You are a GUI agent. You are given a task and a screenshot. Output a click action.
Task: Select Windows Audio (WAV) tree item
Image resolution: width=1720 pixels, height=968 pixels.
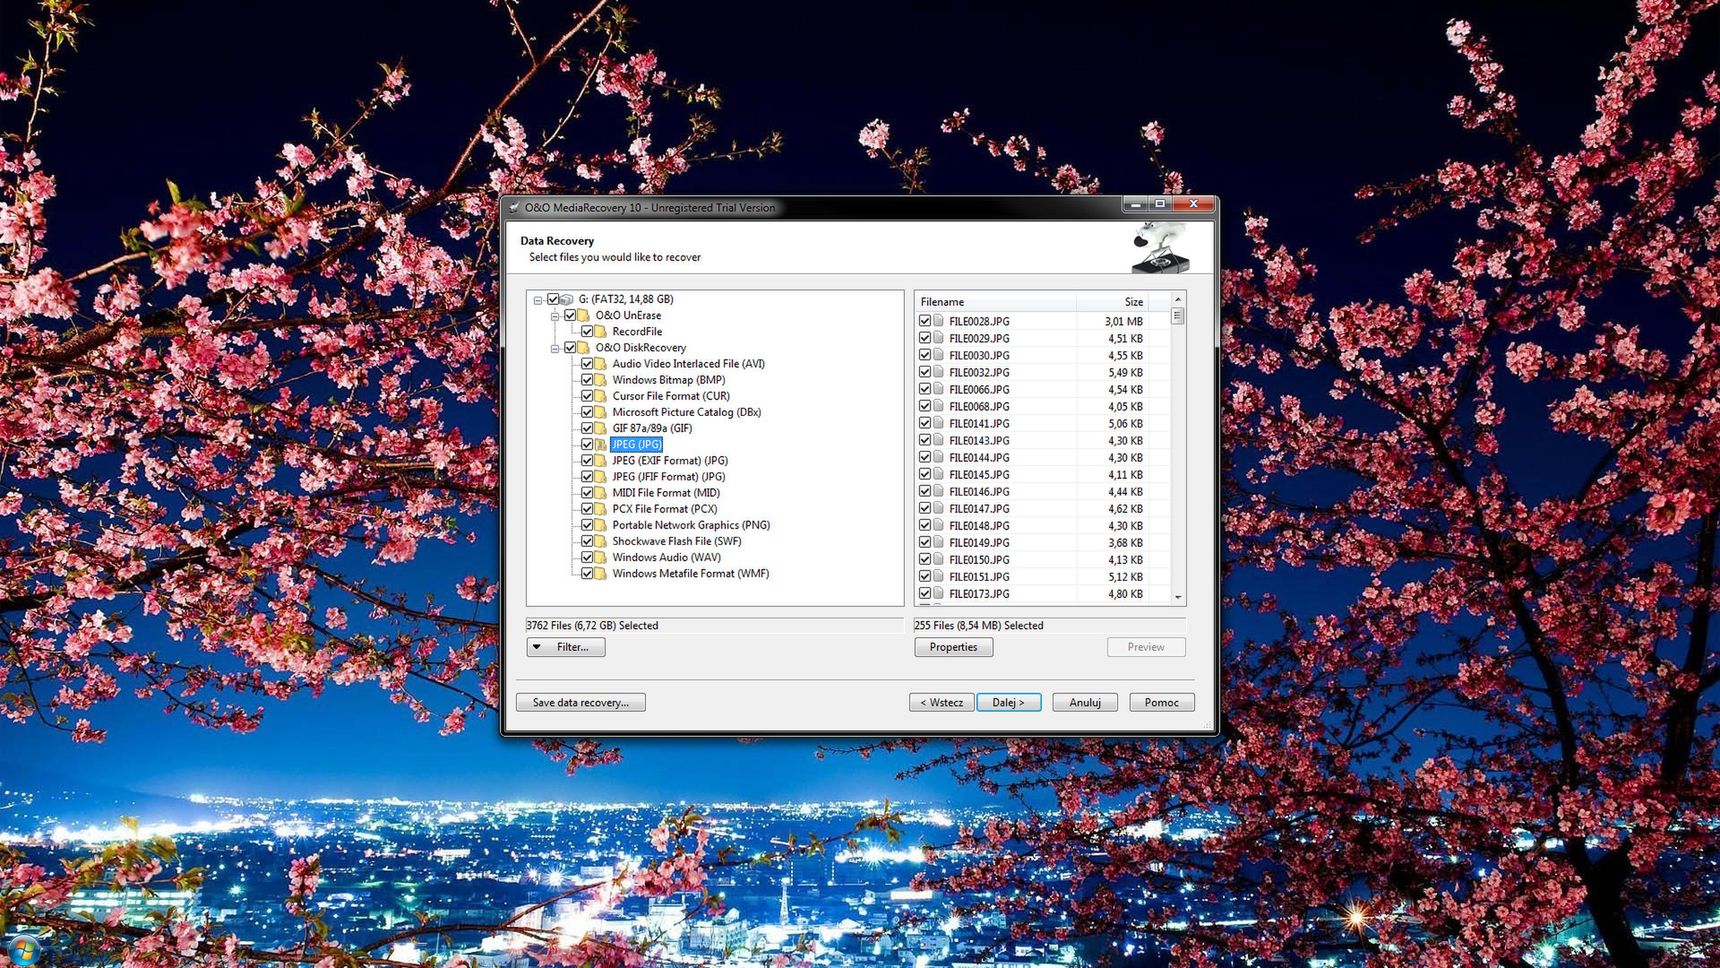666,557
